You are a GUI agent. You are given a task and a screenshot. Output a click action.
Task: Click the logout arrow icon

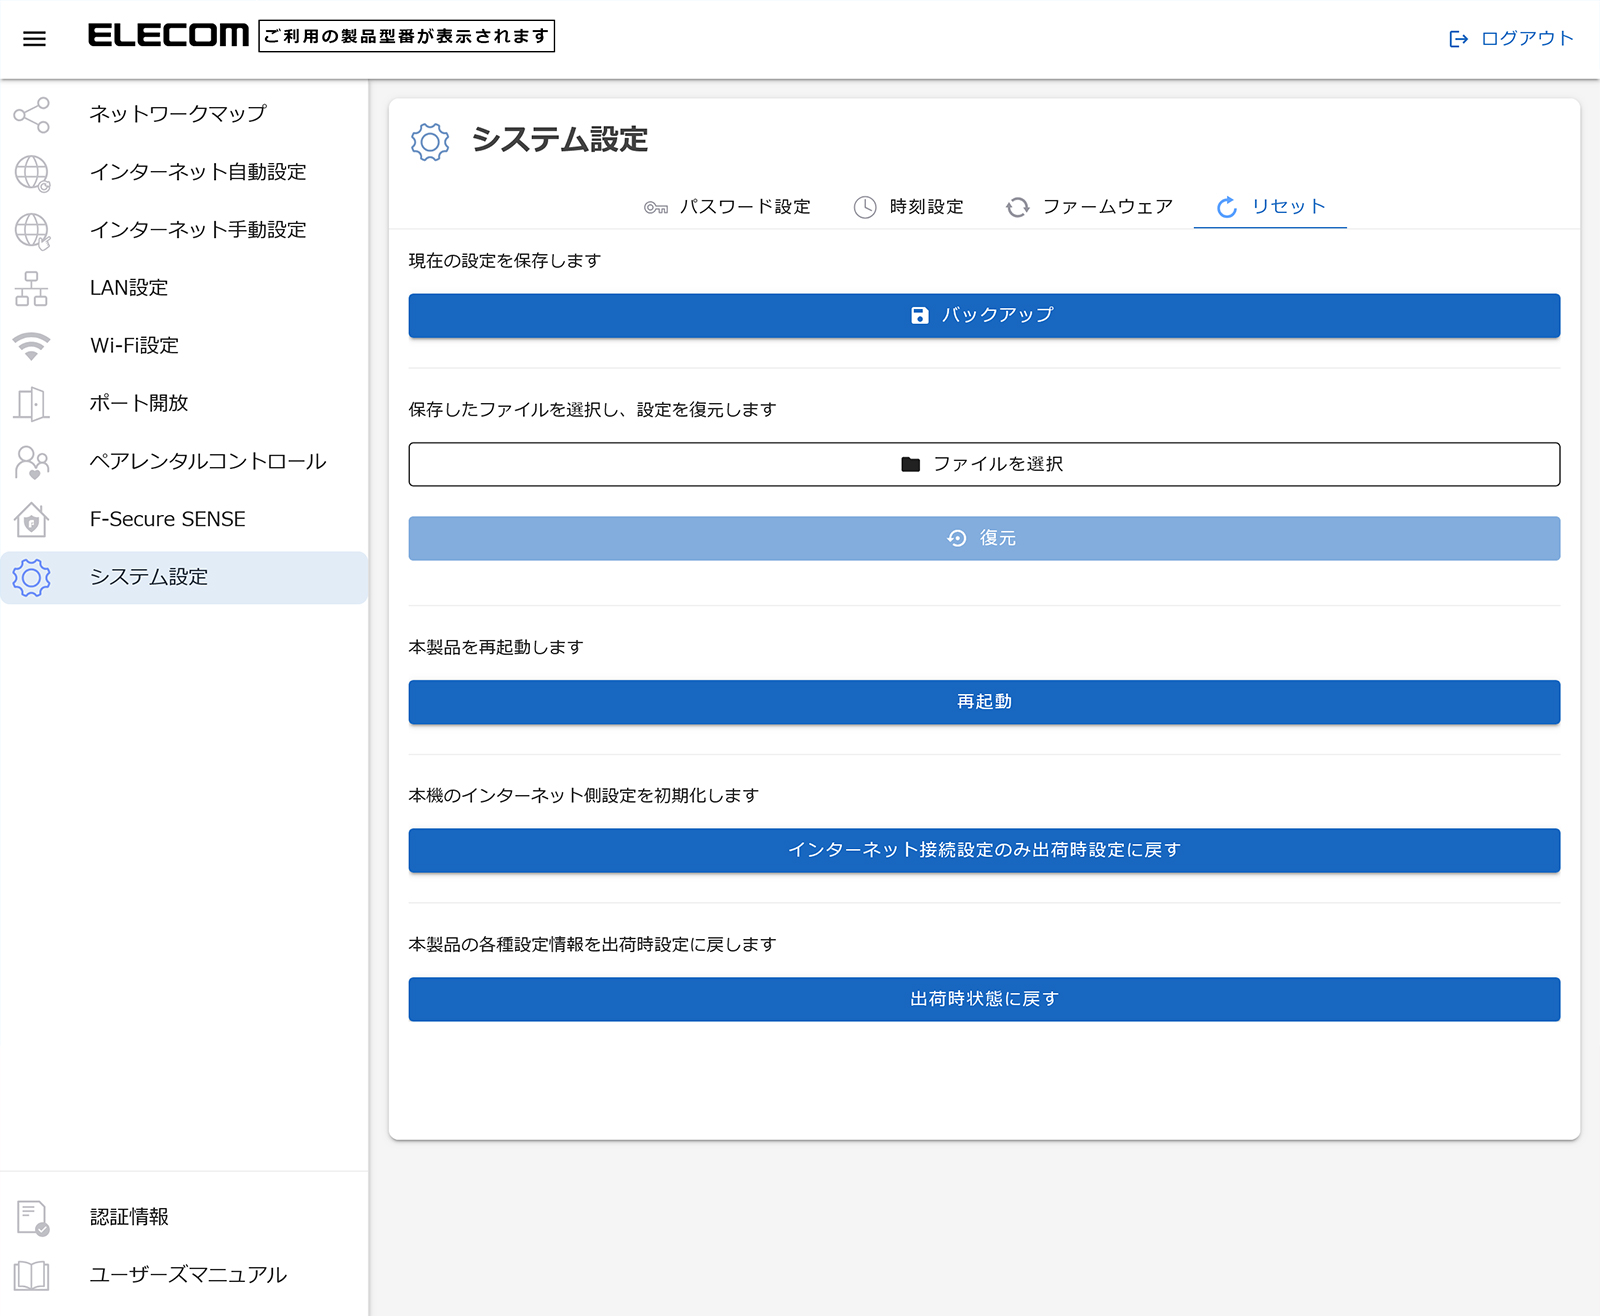[x=1458, y=39]
